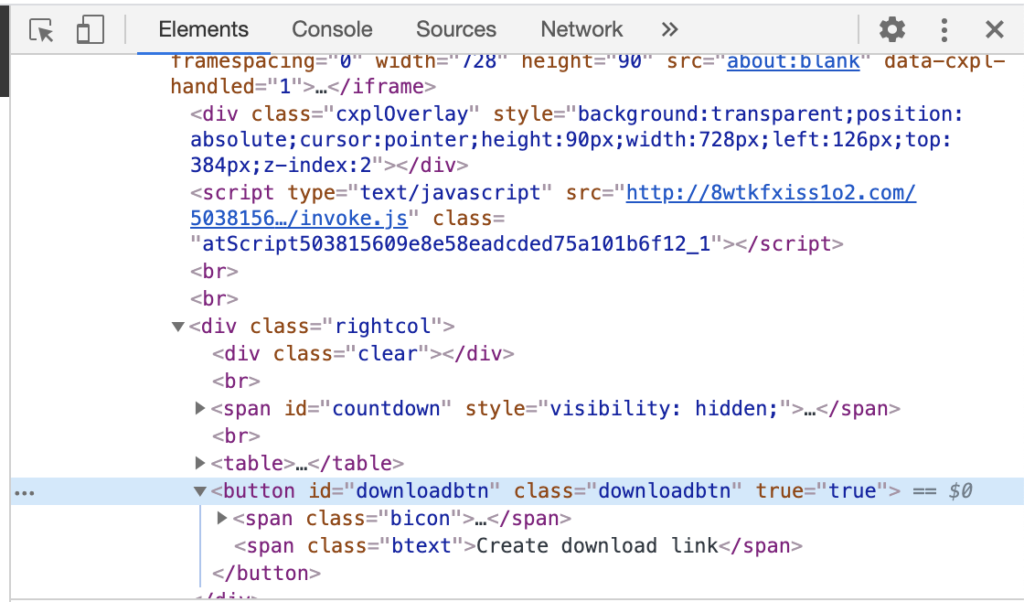Open DevTools settings gear
Image resolution: width=1024 pixels, height=602 pixels.
click(x=891, y=29)
